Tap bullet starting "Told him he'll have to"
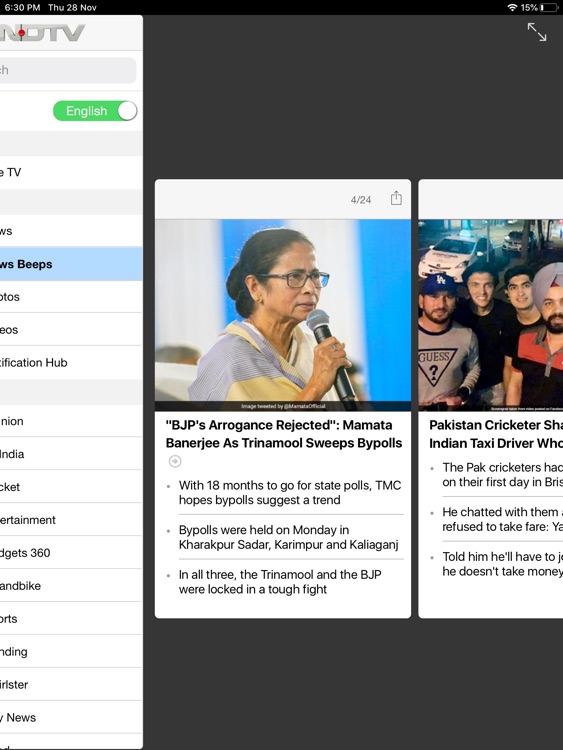 502,563
